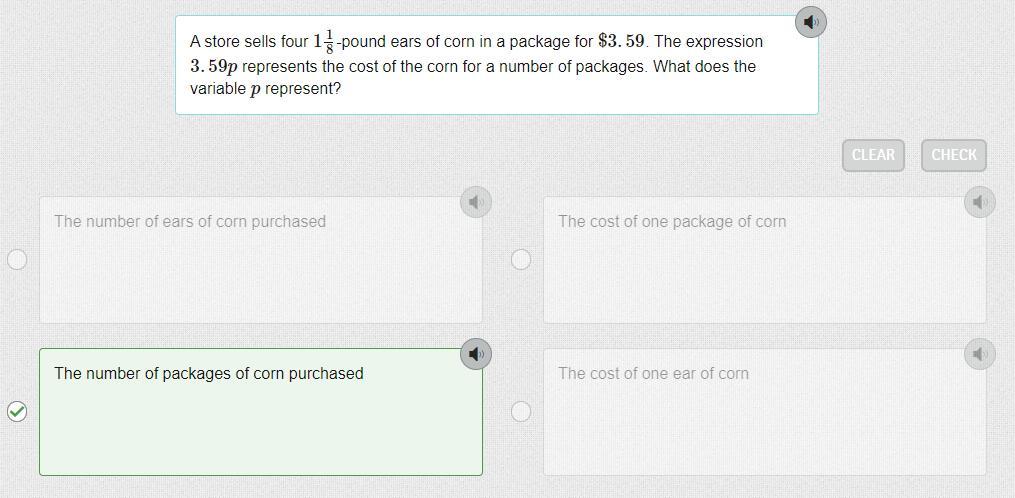Select radio for cost of one package

[521, 259]
